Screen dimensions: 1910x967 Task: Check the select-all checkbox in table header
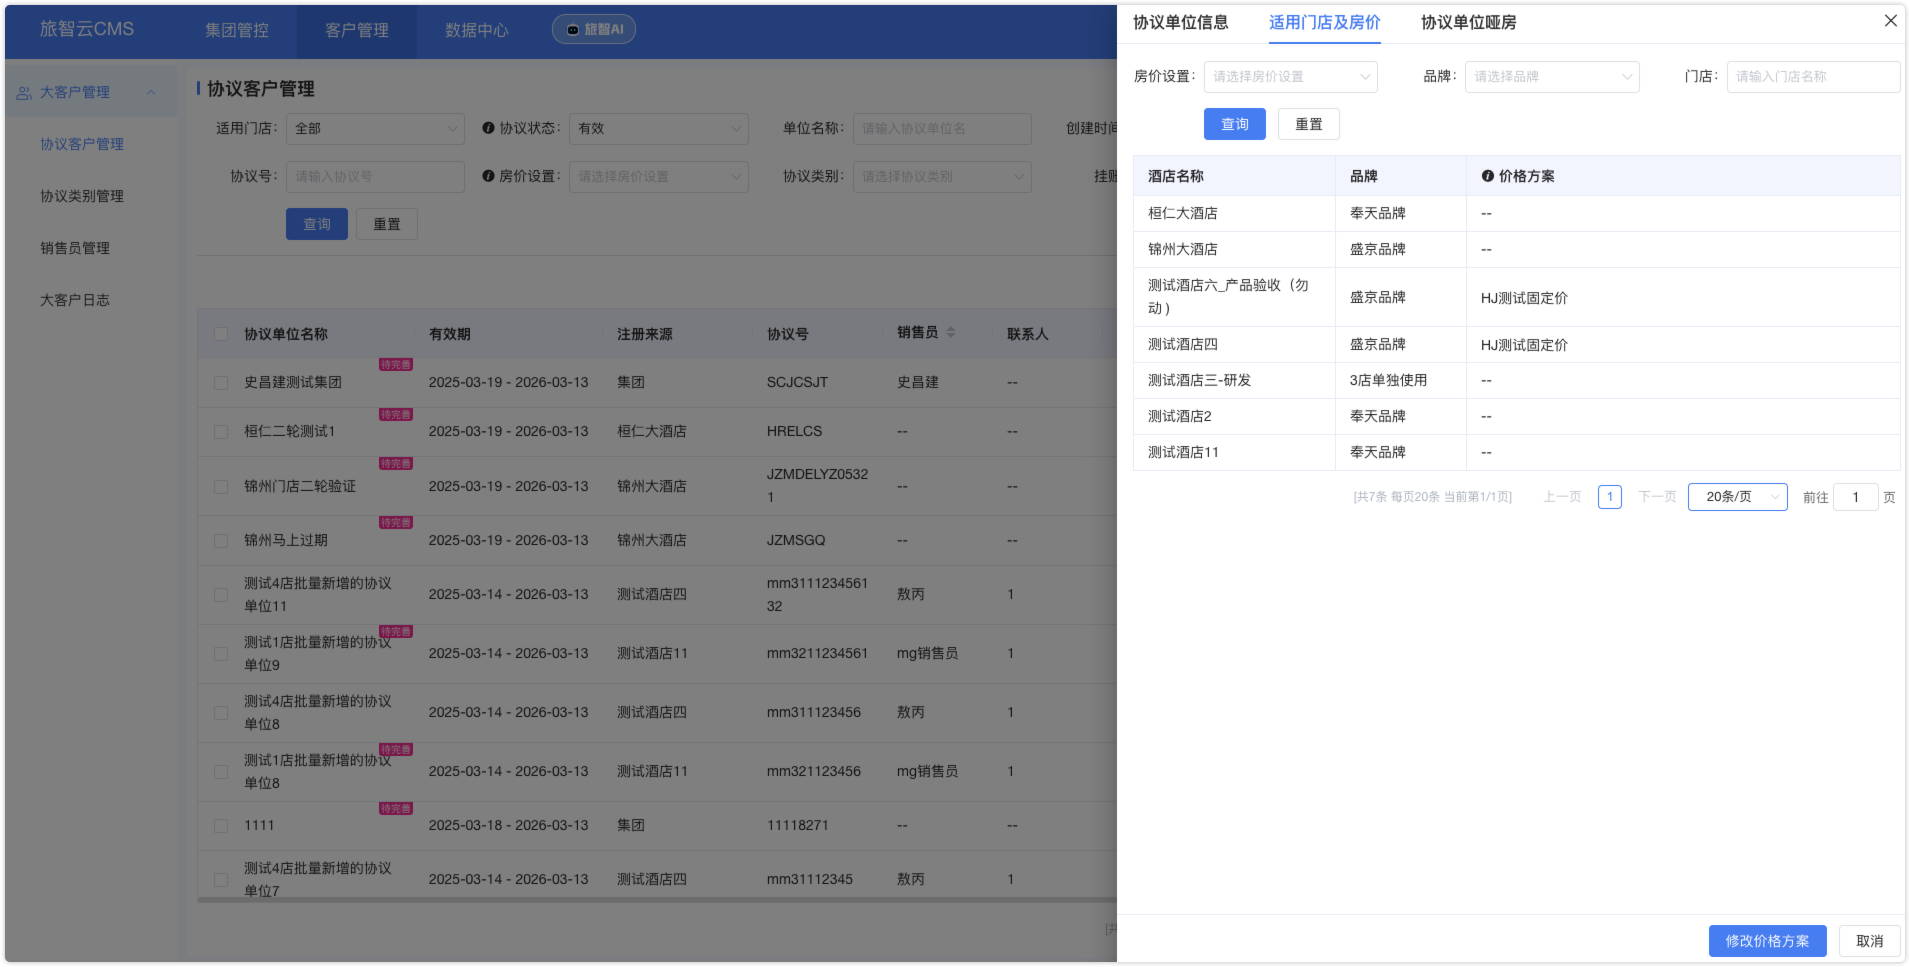point(221,334)
